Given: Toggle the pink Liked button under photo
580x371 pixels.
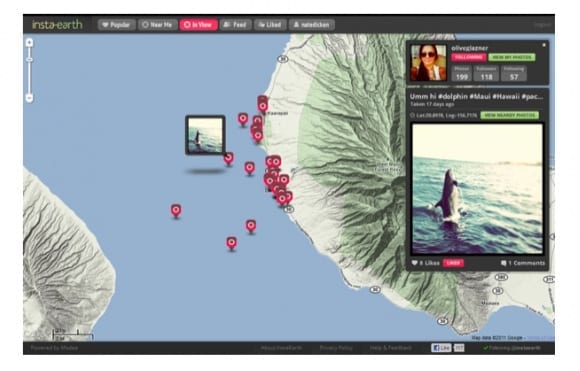Looking at the screenshot, I should coord(453,263).
